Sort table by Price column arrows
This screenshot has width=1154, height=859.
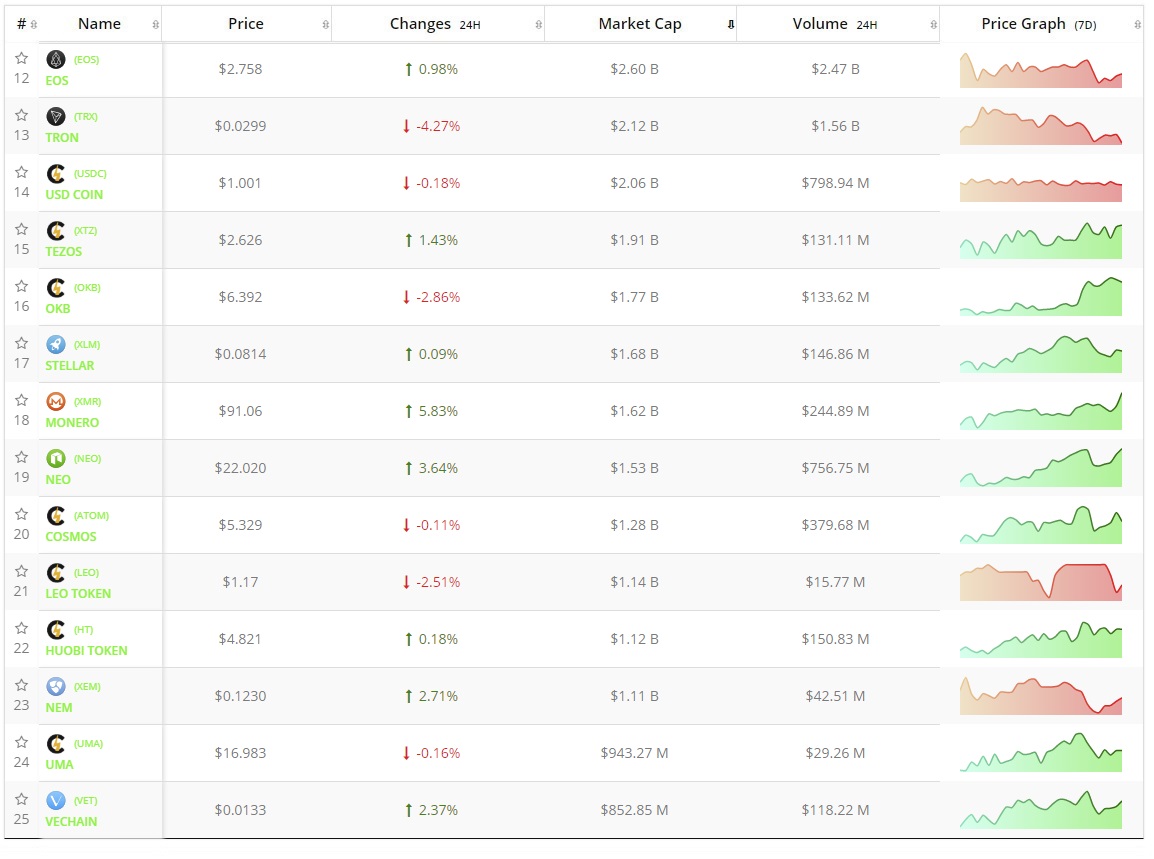point(325,24)
